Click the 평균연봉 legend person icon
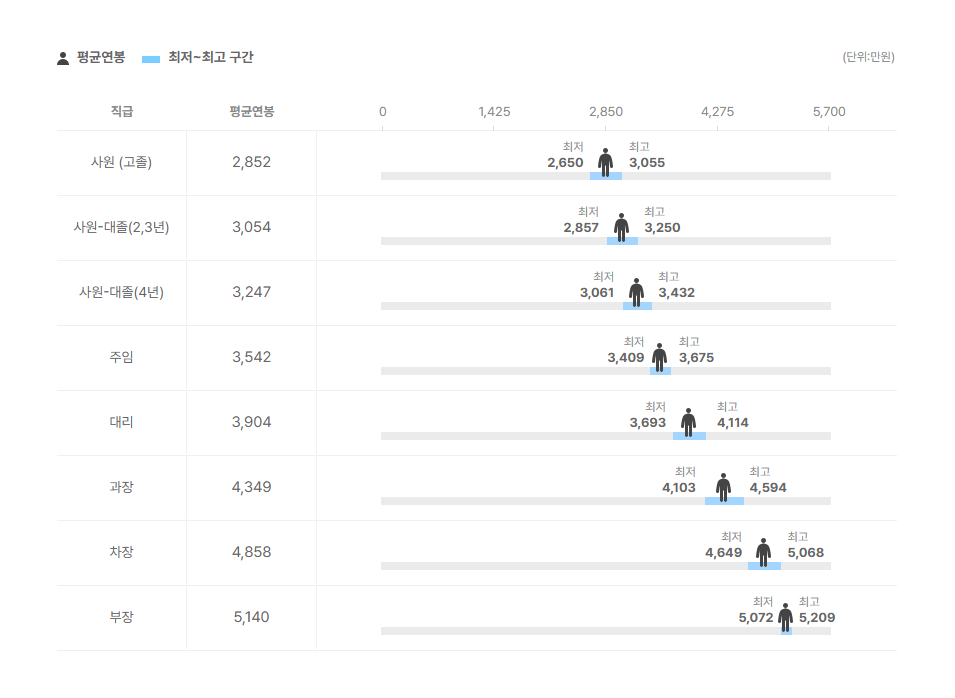 (x=63, y=58)
